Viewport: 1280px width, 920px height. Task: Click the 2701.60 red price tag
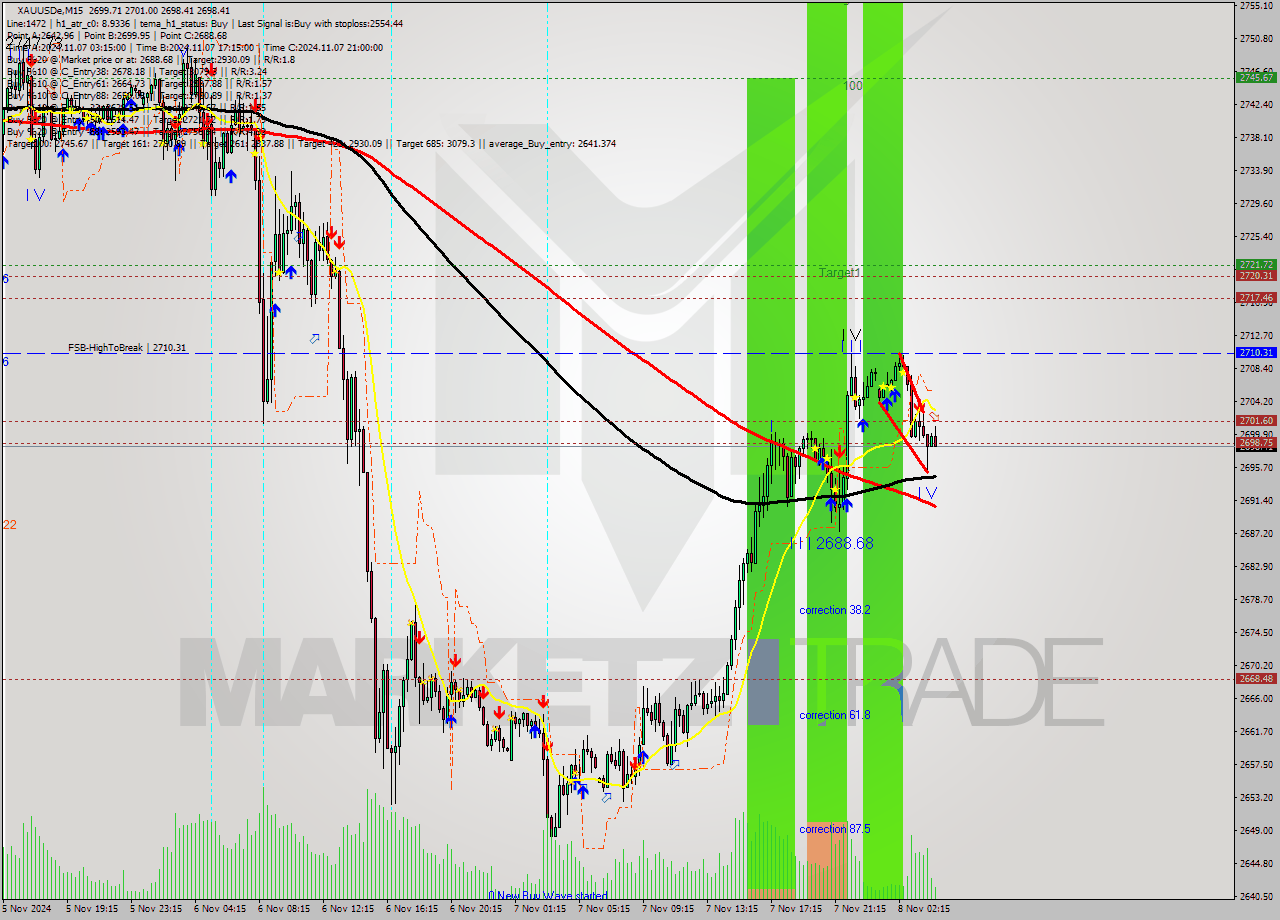[x=1256, y=421]
